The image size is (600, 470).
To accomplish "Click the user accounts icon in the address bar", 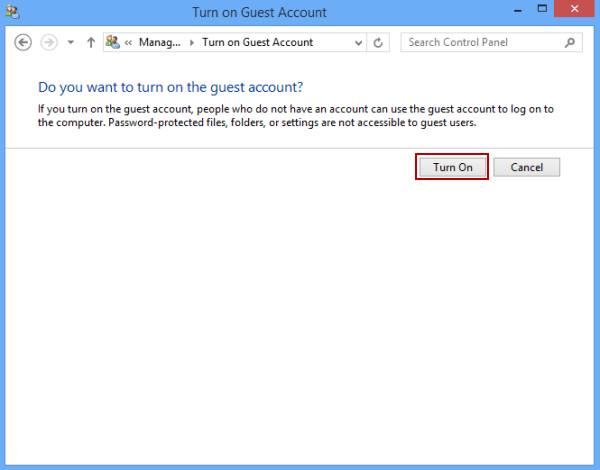I will coord(113,43).
